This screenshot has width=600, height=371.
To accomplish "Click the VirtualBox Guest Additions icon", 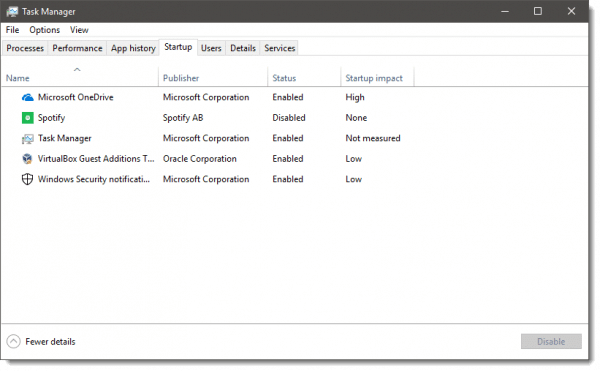I will coord(28,159).
